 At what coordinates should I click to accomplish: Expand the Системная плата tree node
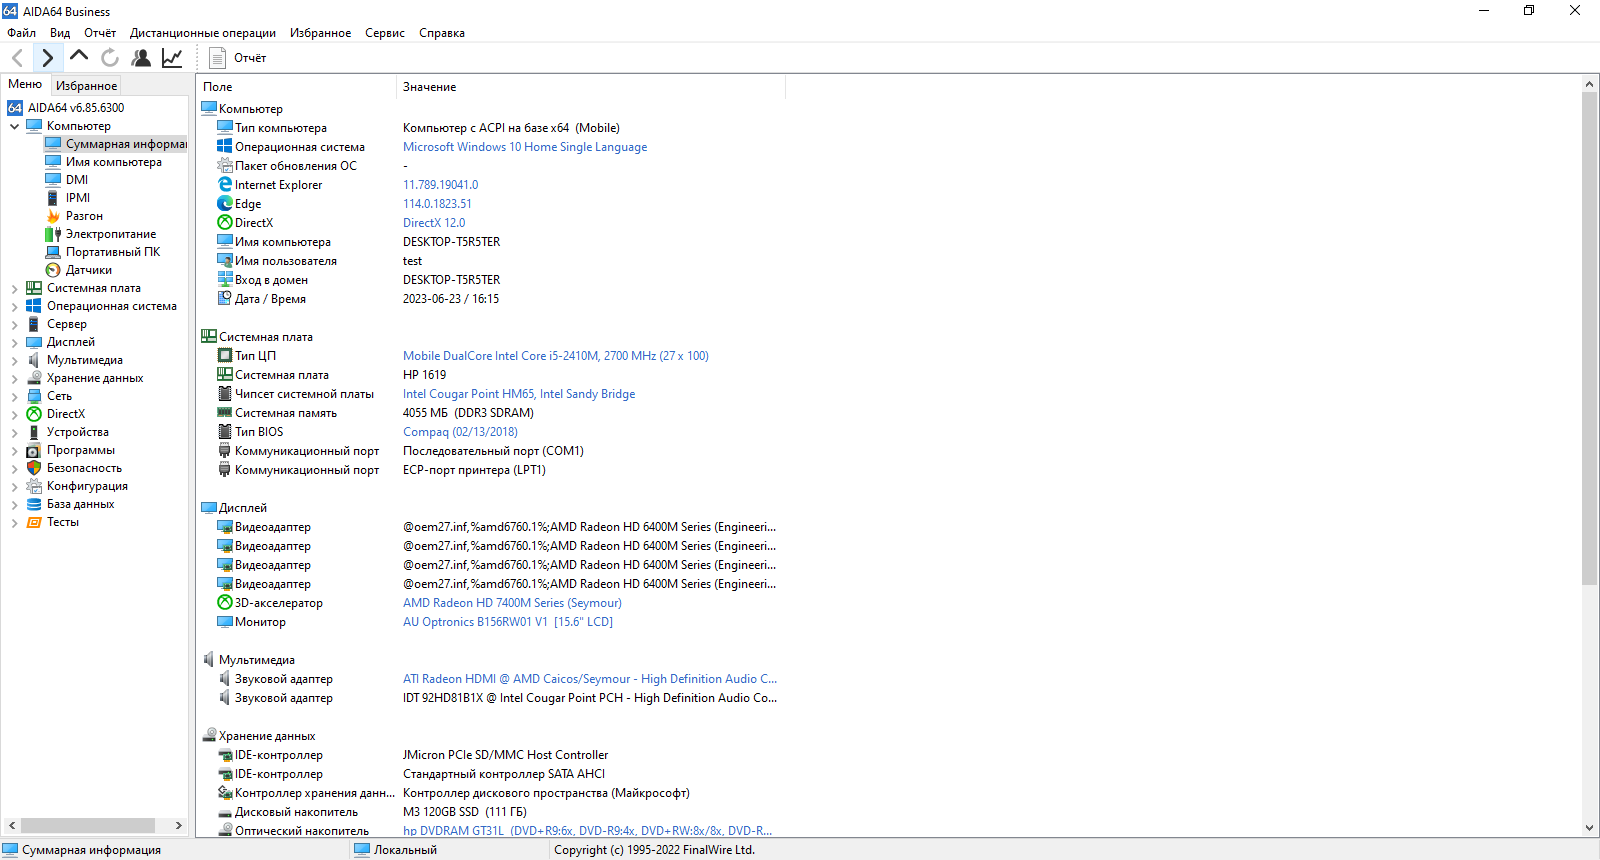(x=14, y=288)
